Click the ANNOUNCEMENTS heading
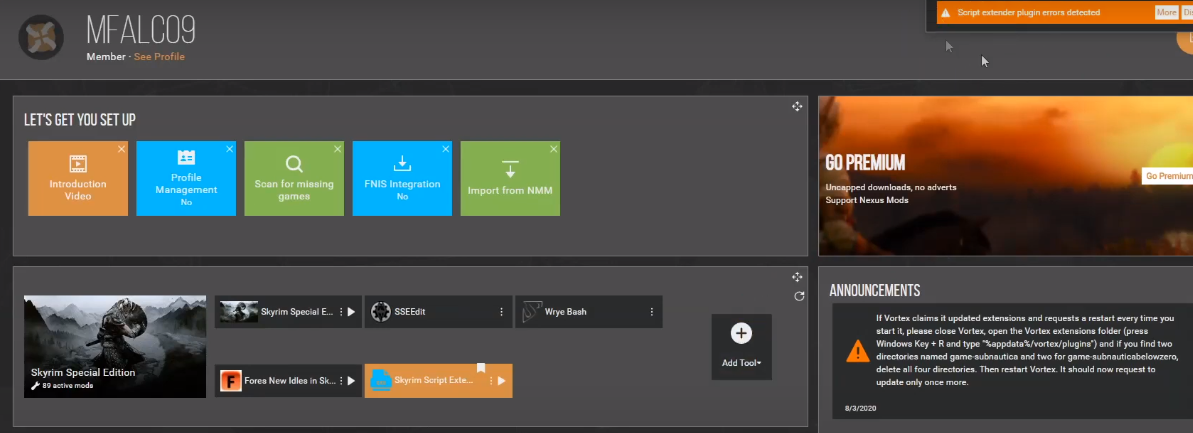Viewport: 1193px width, 433px height. click(875, 291)
